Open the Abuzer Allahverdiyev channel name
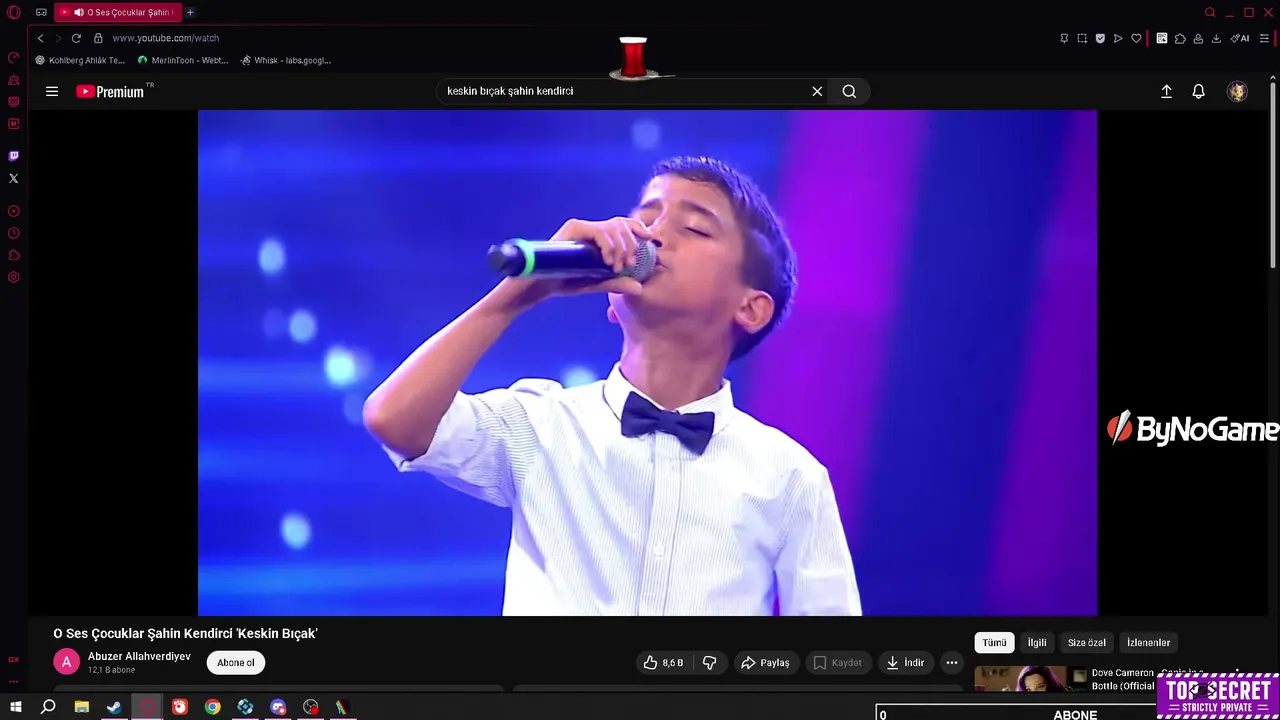The height and width of the screenshot is (720, 1280). pyautogui.click(x=139, y=656)
